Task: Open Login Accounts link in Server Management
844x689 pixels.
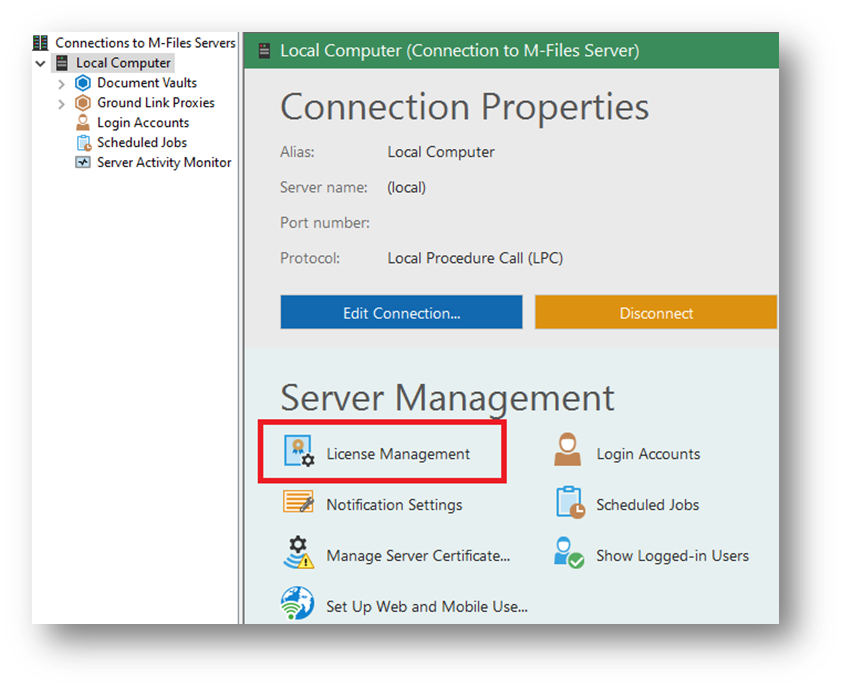Action: [x=648, y=454]
